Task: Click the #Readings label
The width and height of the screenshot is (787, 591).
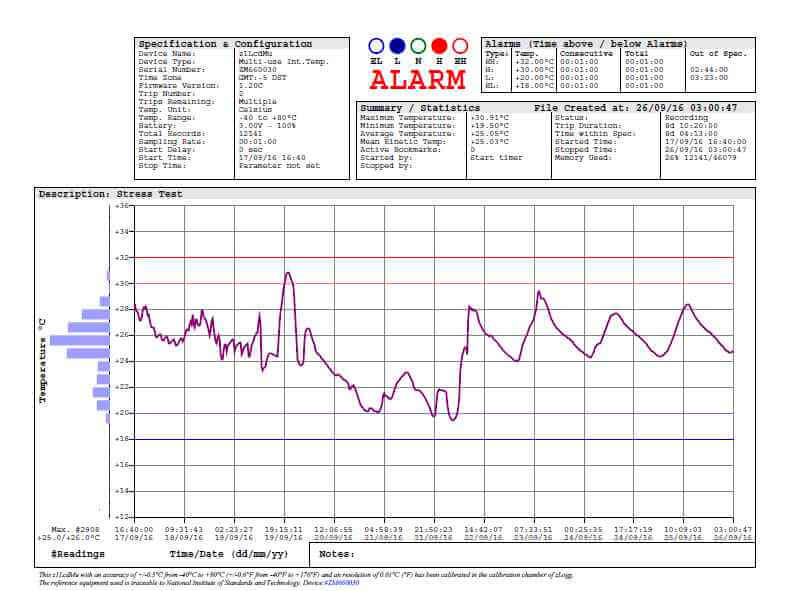Action: tap(76, 553)
